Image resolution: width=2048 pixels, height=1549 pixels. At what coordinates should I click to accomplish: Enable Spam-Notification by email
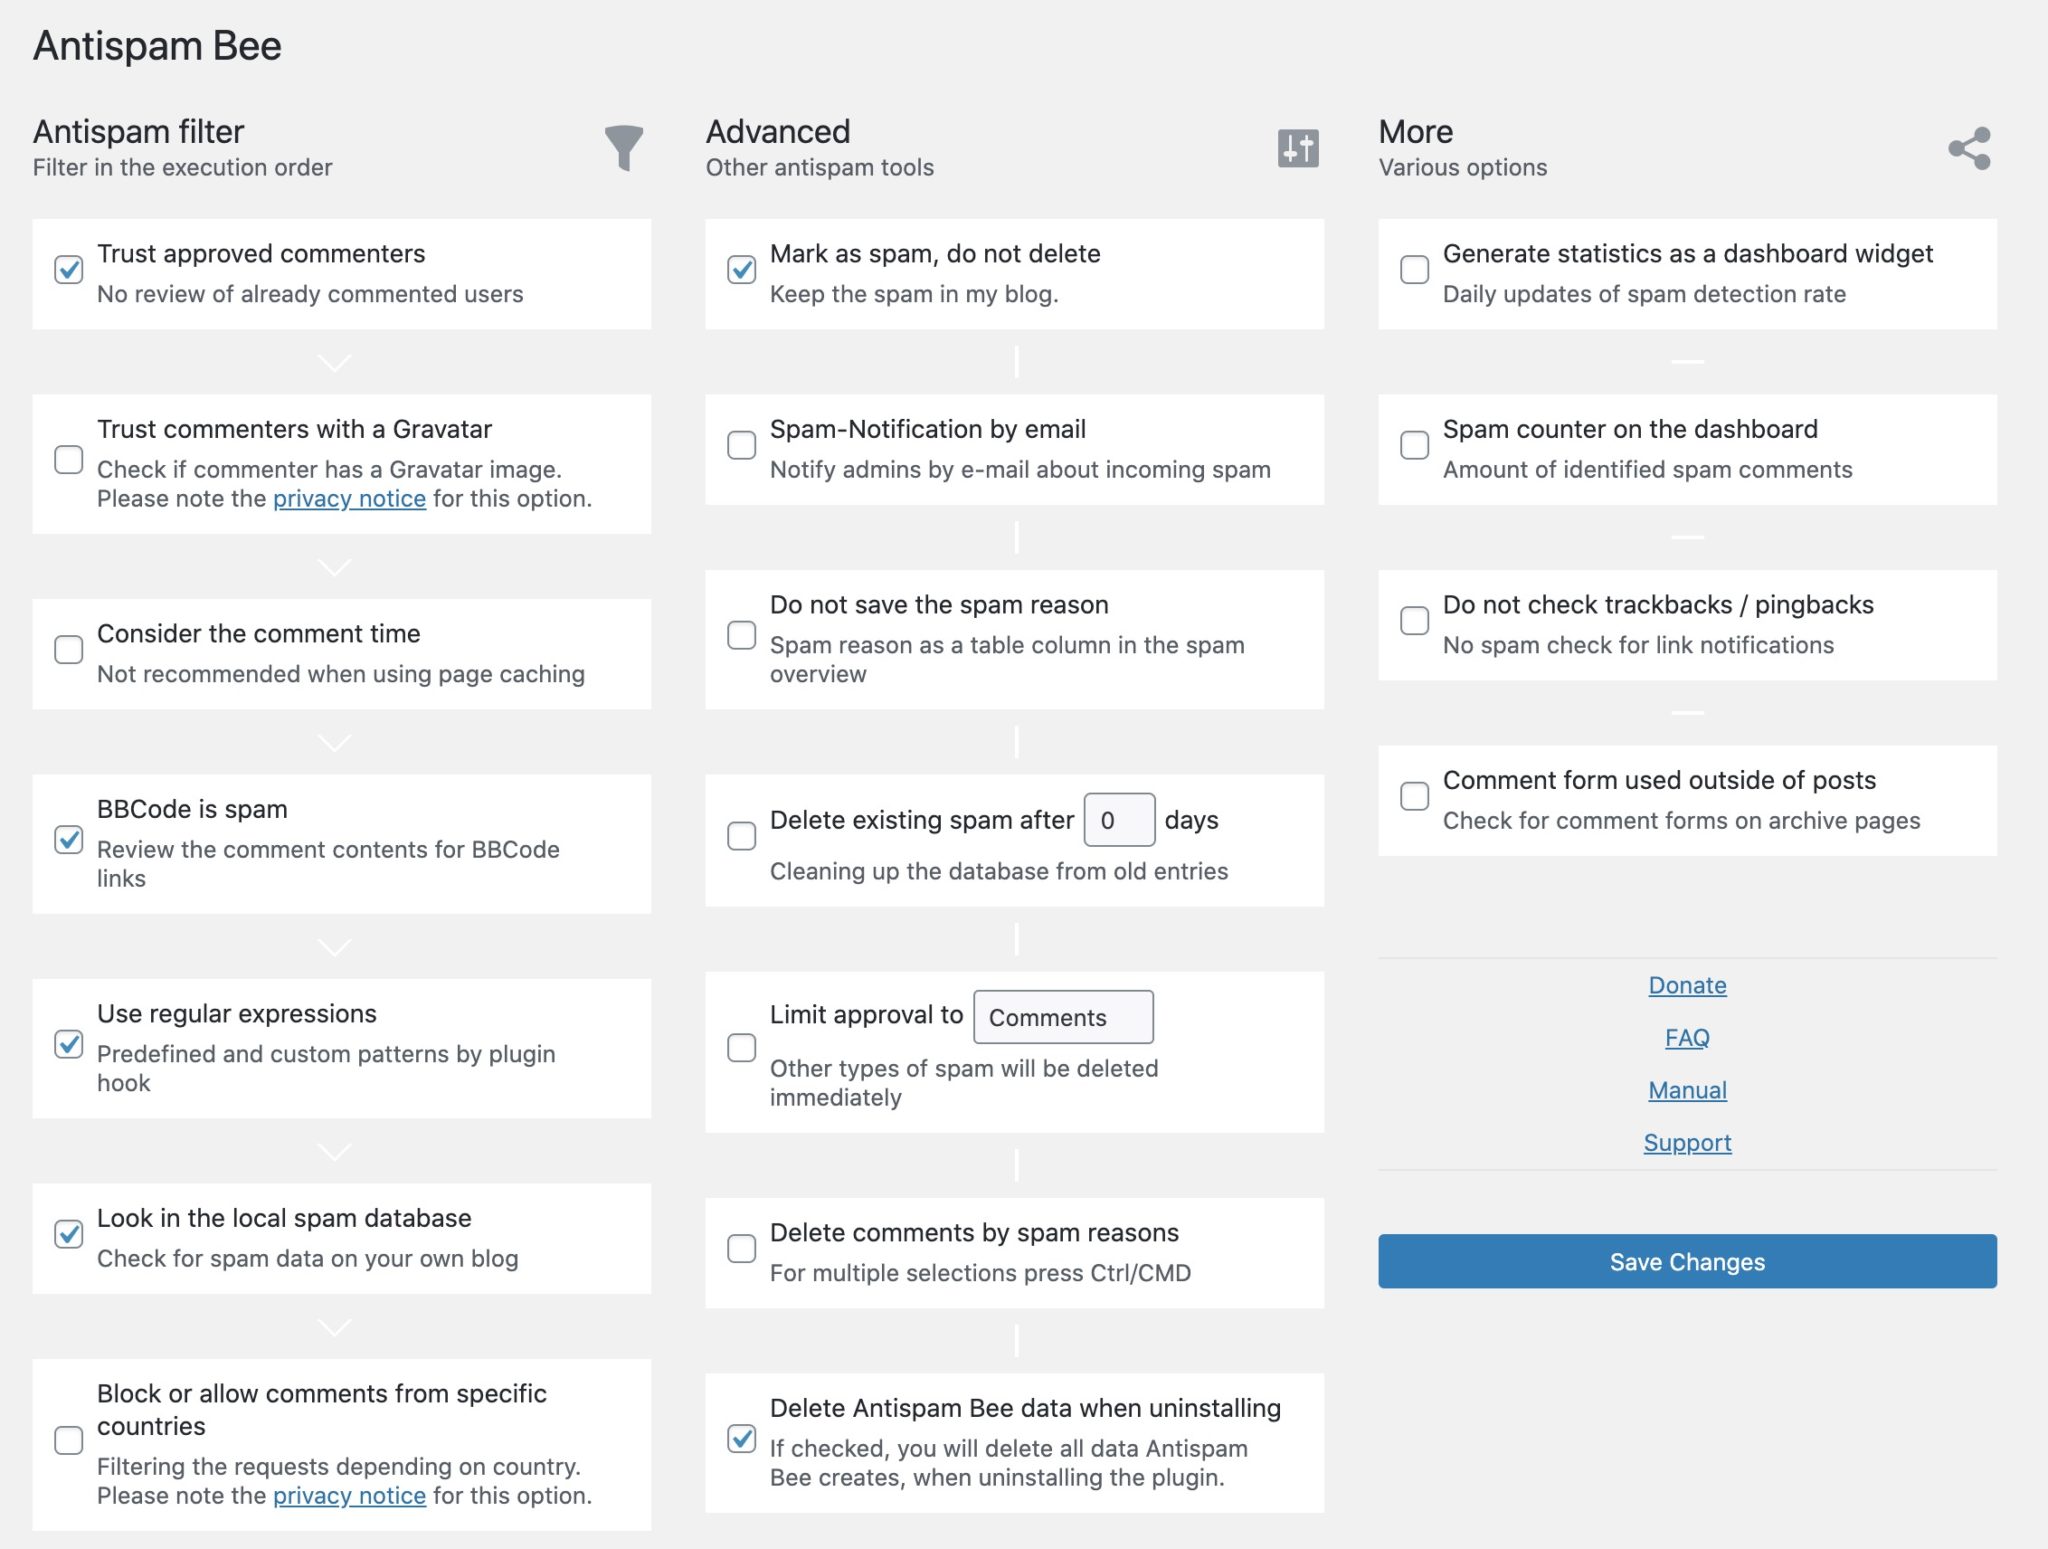click(741, 446)
